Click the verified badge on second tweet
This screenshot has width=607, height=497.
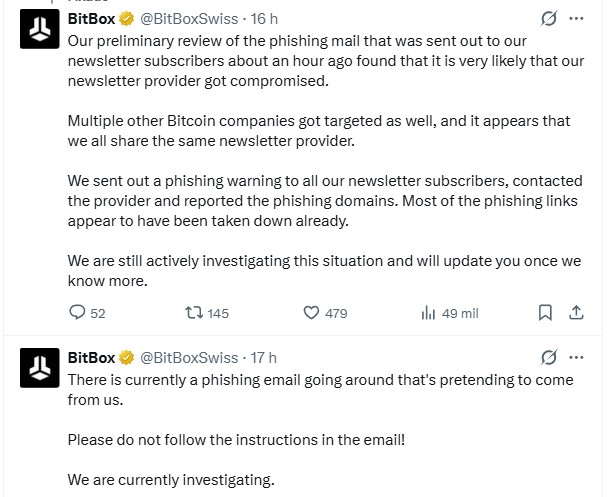click(x=126, y=358)
